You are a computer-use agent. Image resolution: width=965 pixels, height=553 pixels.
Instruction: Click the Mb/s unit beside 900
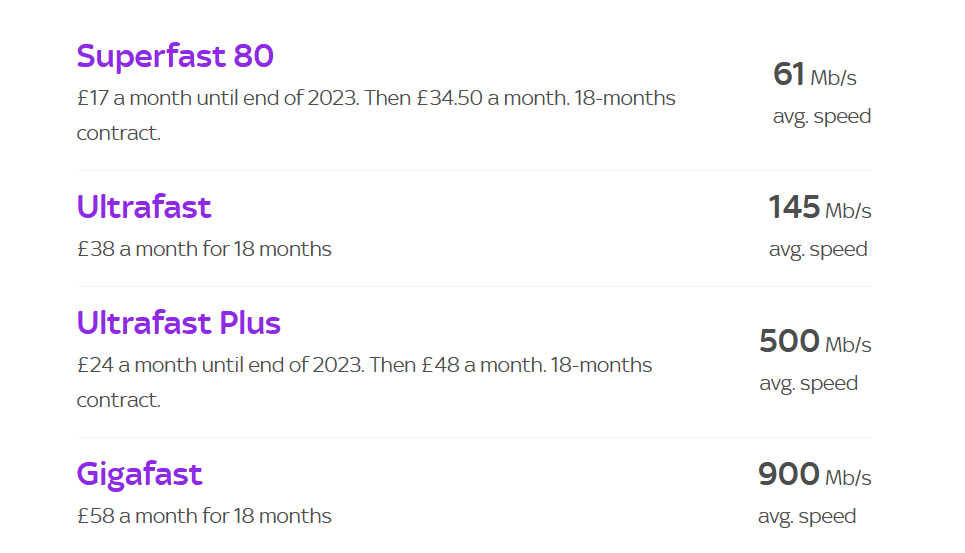(848, 478)
